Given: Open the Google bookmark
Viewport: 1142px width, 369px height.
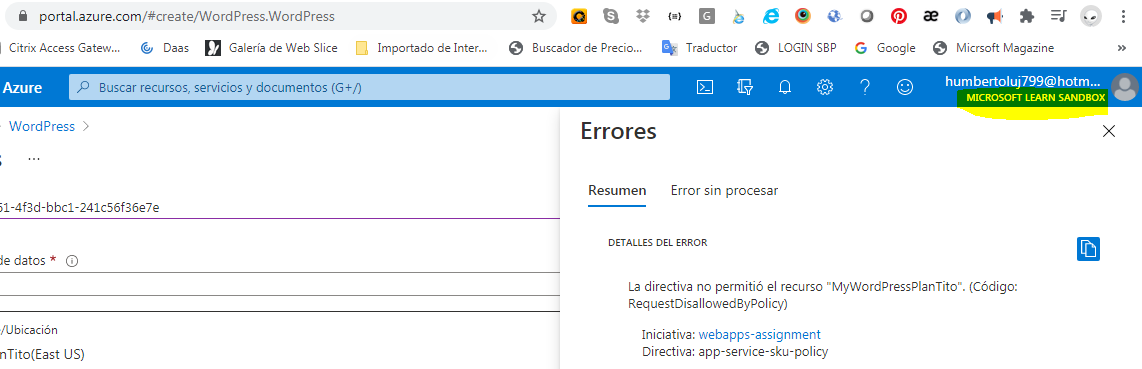Looking at the screenshot, I should click(x=885, y=48).
